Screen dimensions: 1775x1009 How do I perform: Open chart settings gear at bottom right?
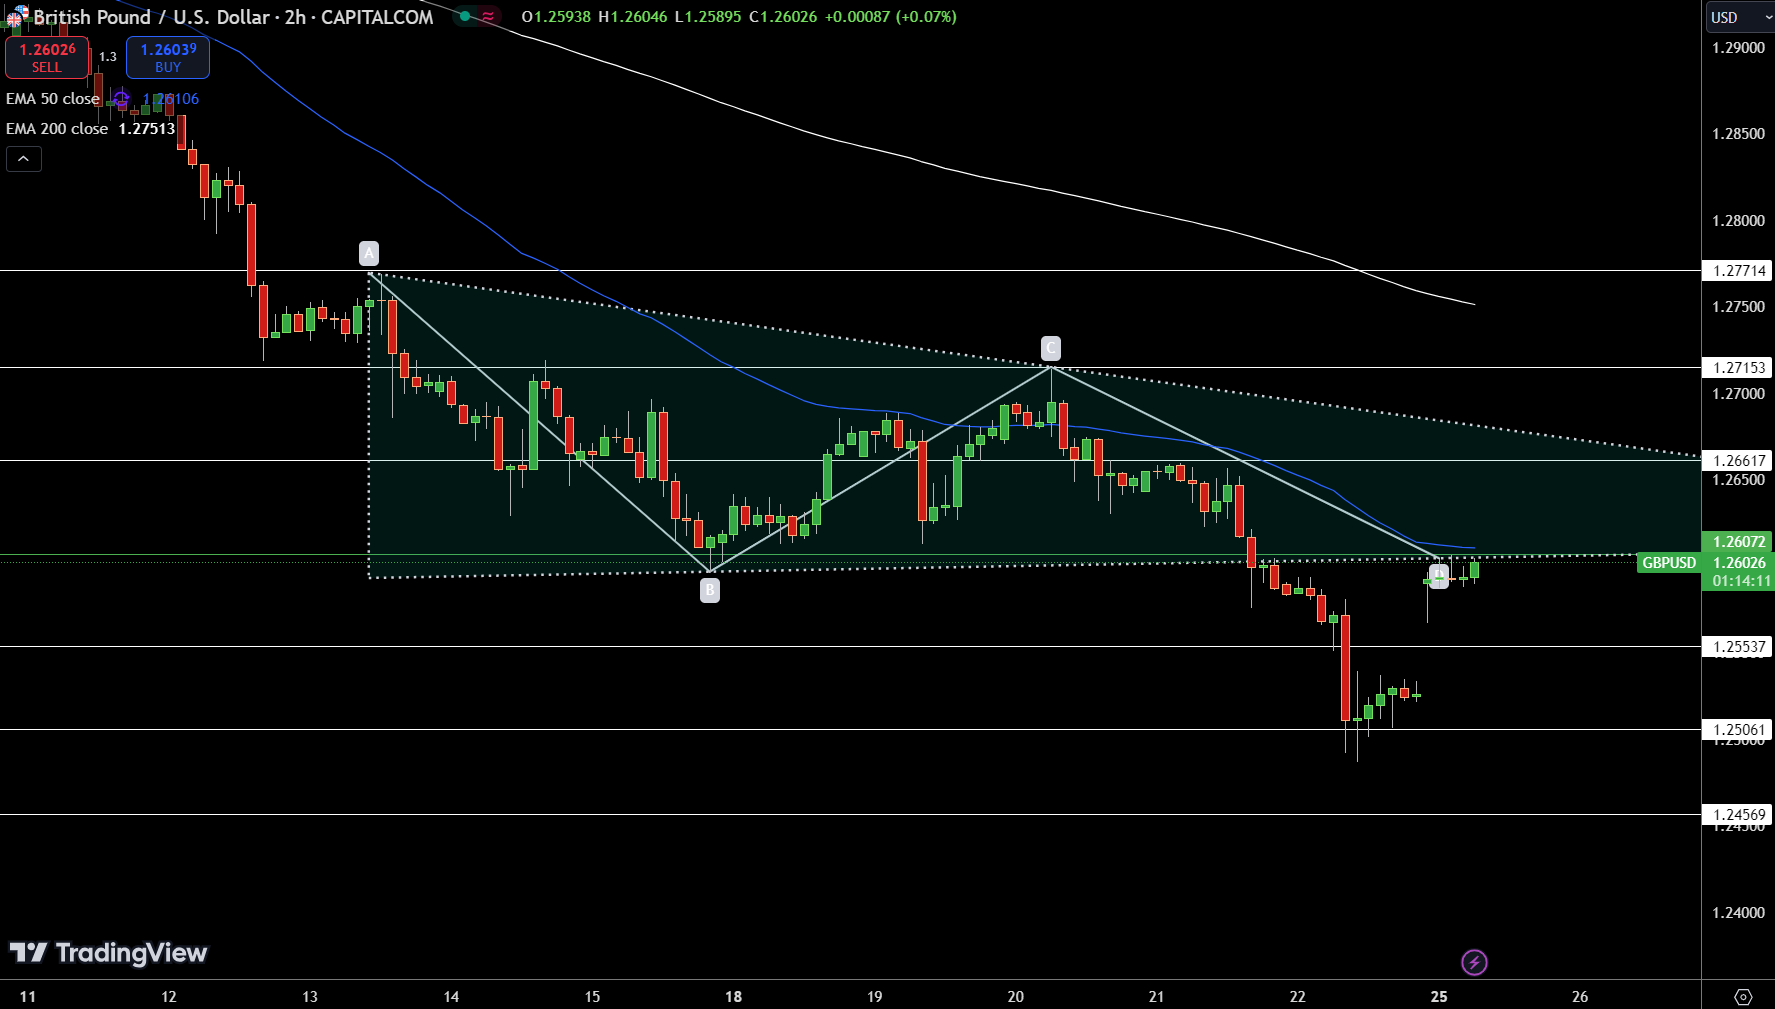pyautogui.click(x=1743, y=996)
